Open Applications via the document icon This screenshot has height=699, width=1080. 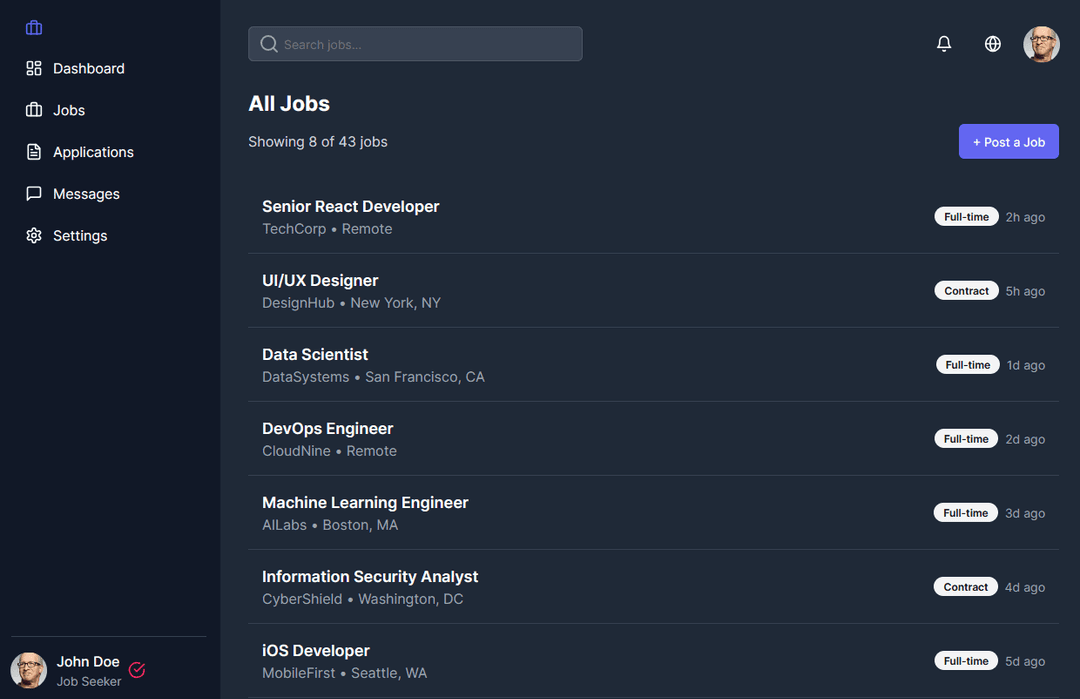point(32,151)
